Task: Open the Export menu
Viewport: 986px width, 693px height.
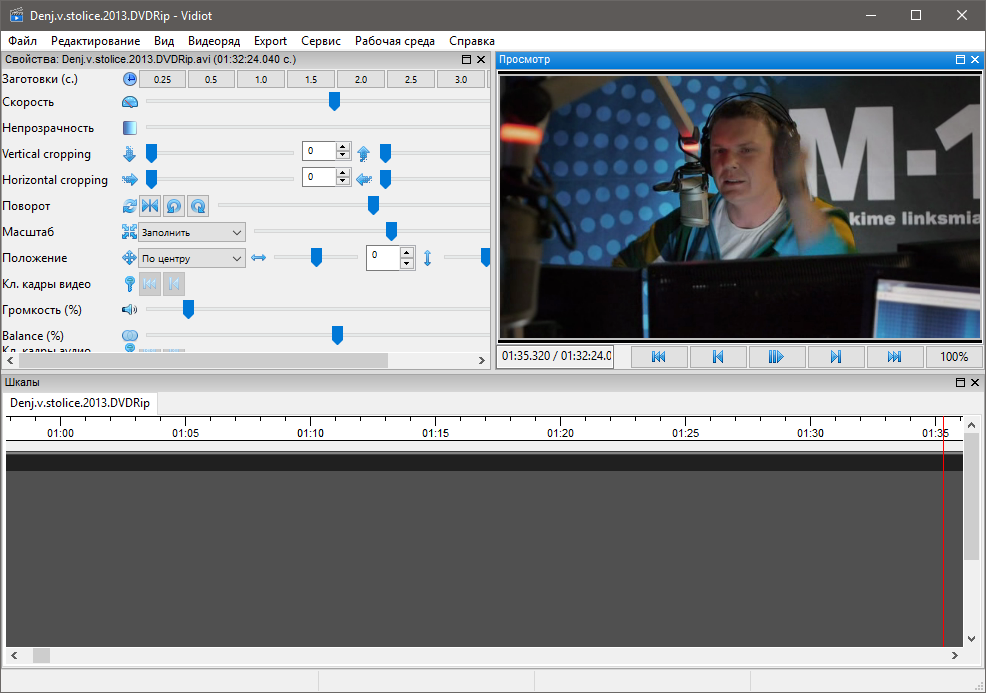Action: (x=270, y=41)
